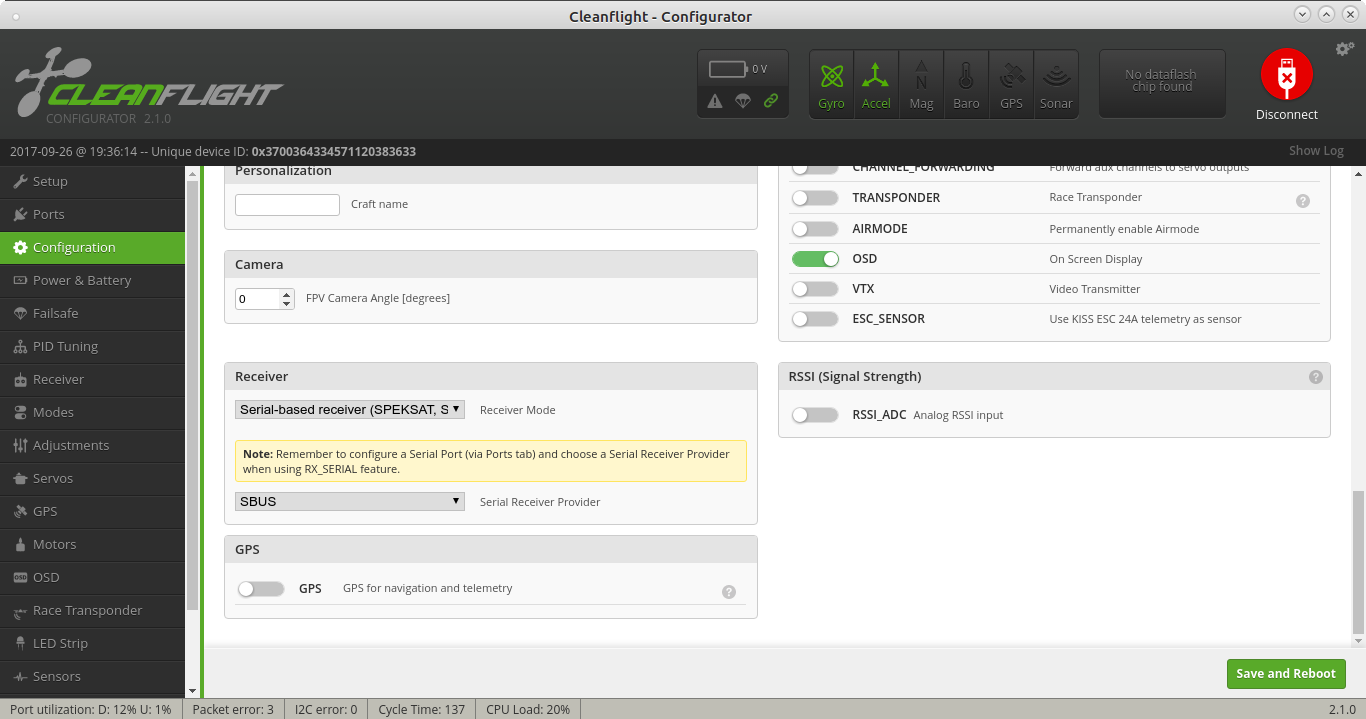Image resolution: width=1366 pixels, height=719 pixels.
Task: Click the sidebar scrollbar up arrow
Action: coord(192,173)
